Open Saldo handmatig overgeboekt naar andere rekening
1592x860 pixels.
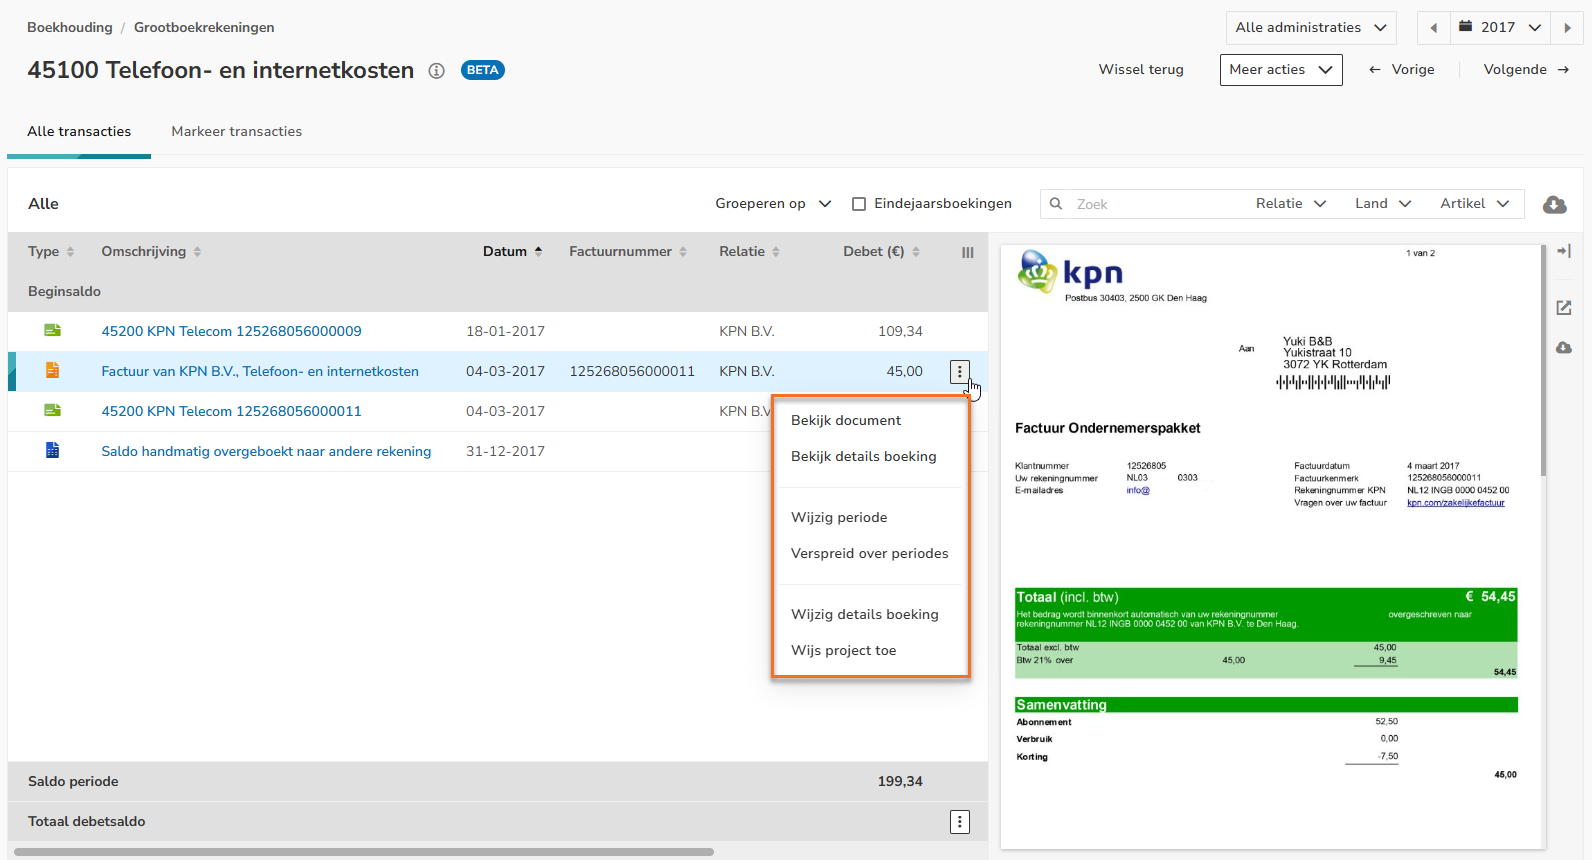266,452
